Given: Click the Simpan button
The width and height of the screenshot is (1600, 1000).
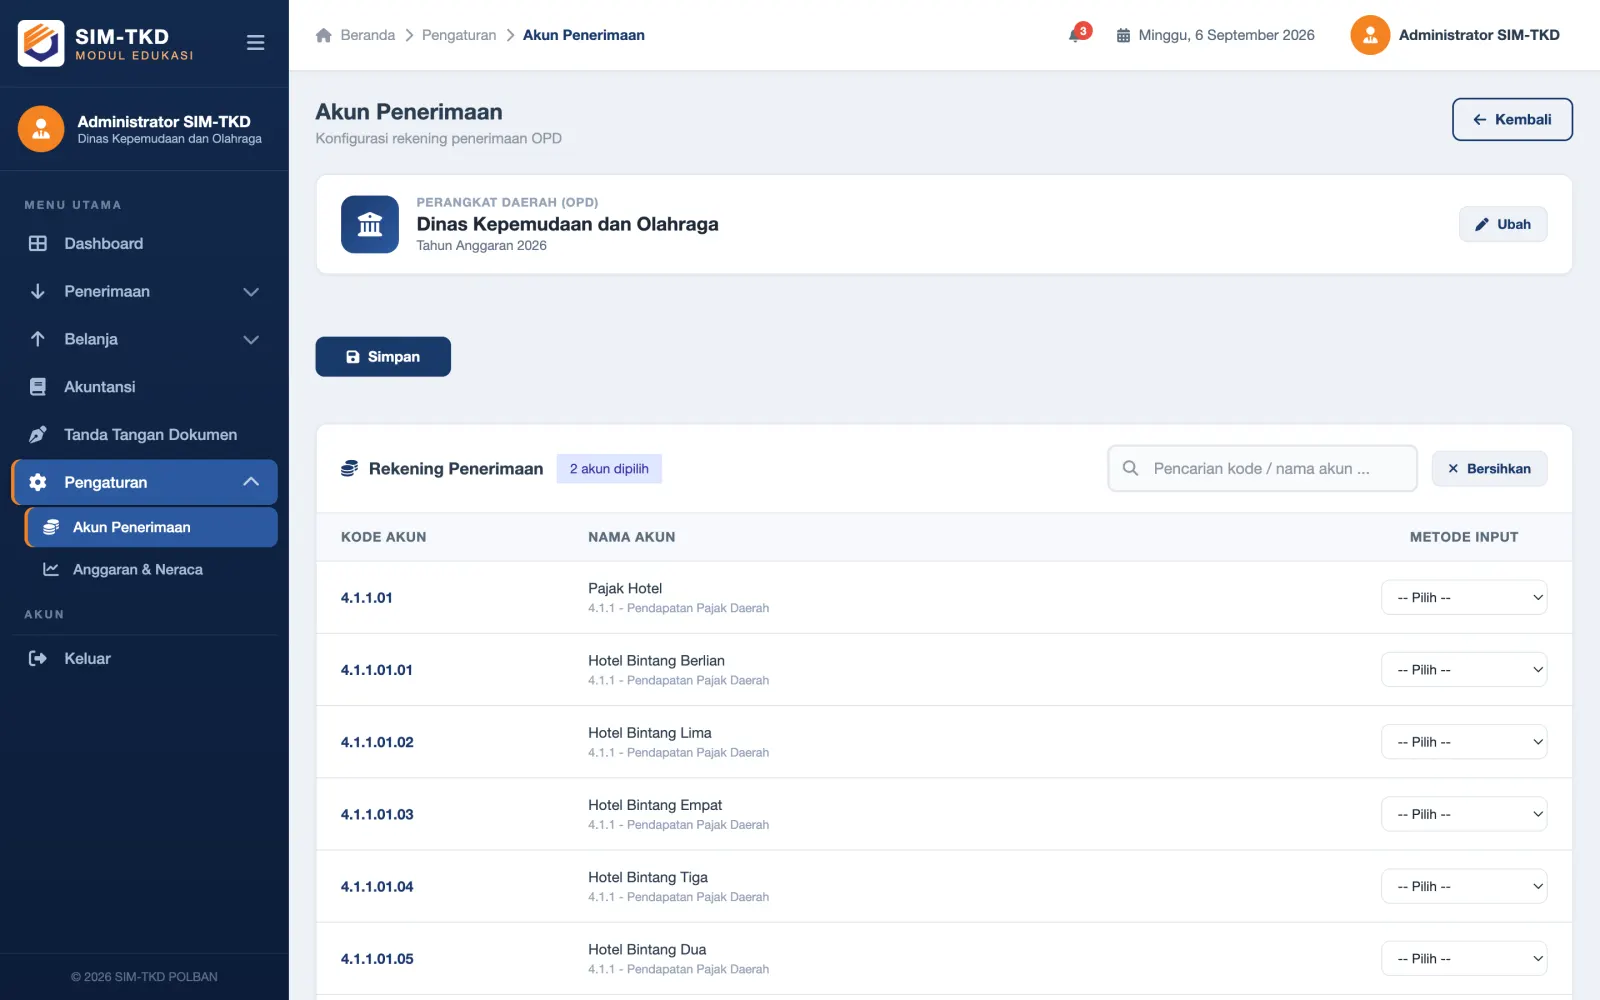Looking at the screenshot, I should 383,357.
